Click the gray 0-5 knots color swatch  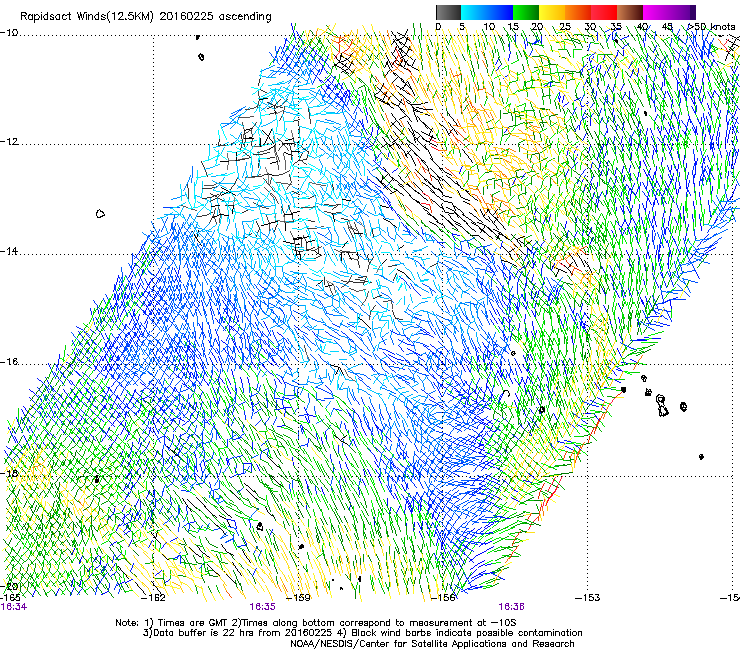448,12
